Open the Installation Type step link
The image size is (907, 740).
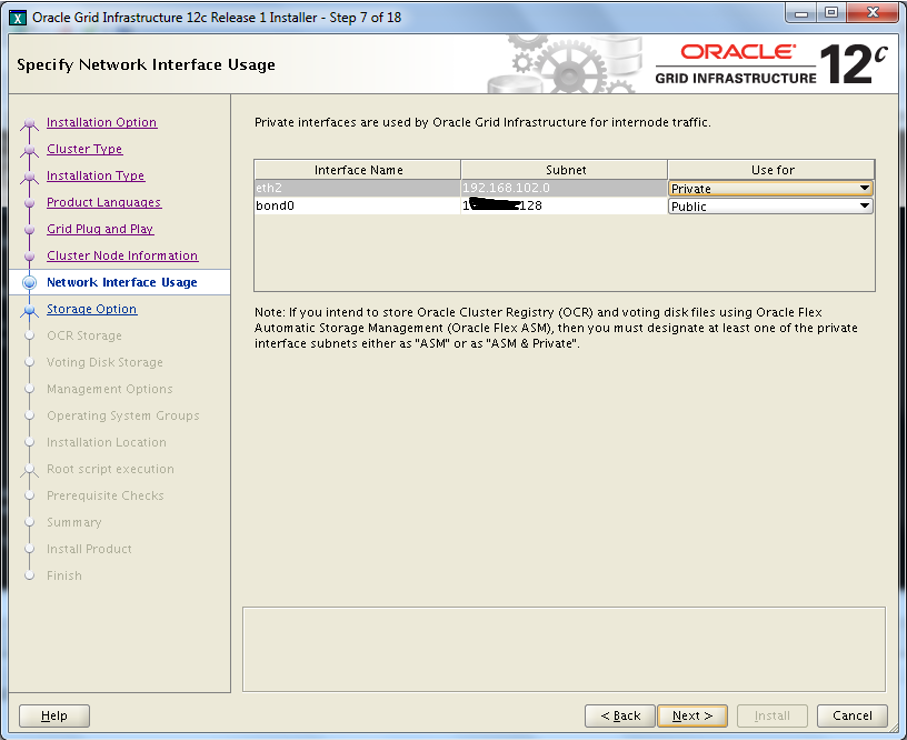95,176
